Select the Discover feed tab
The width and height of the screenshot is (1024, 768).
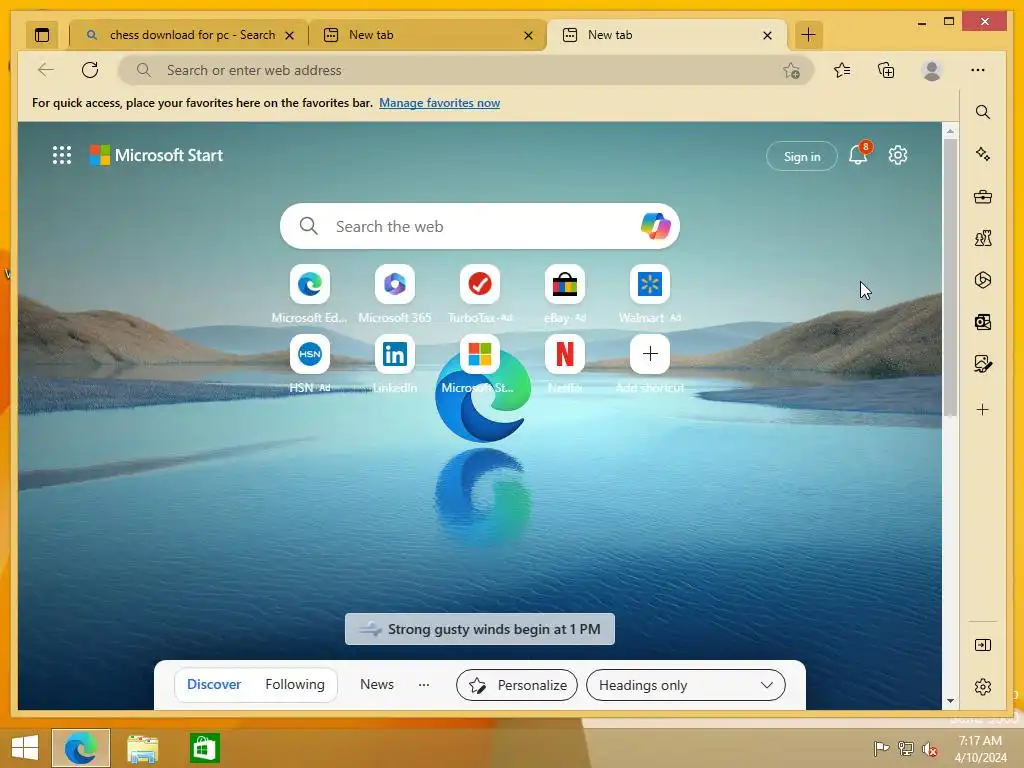(214, 684)
